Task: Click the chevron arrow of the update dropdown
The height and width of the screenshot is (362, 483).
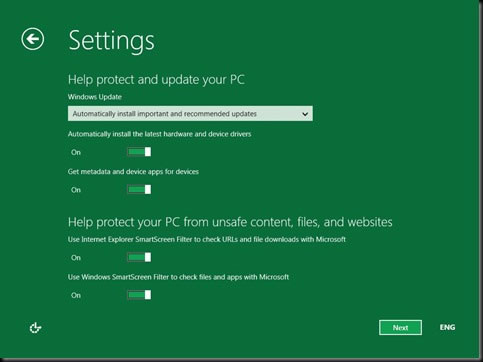Action: coord(305,114)
